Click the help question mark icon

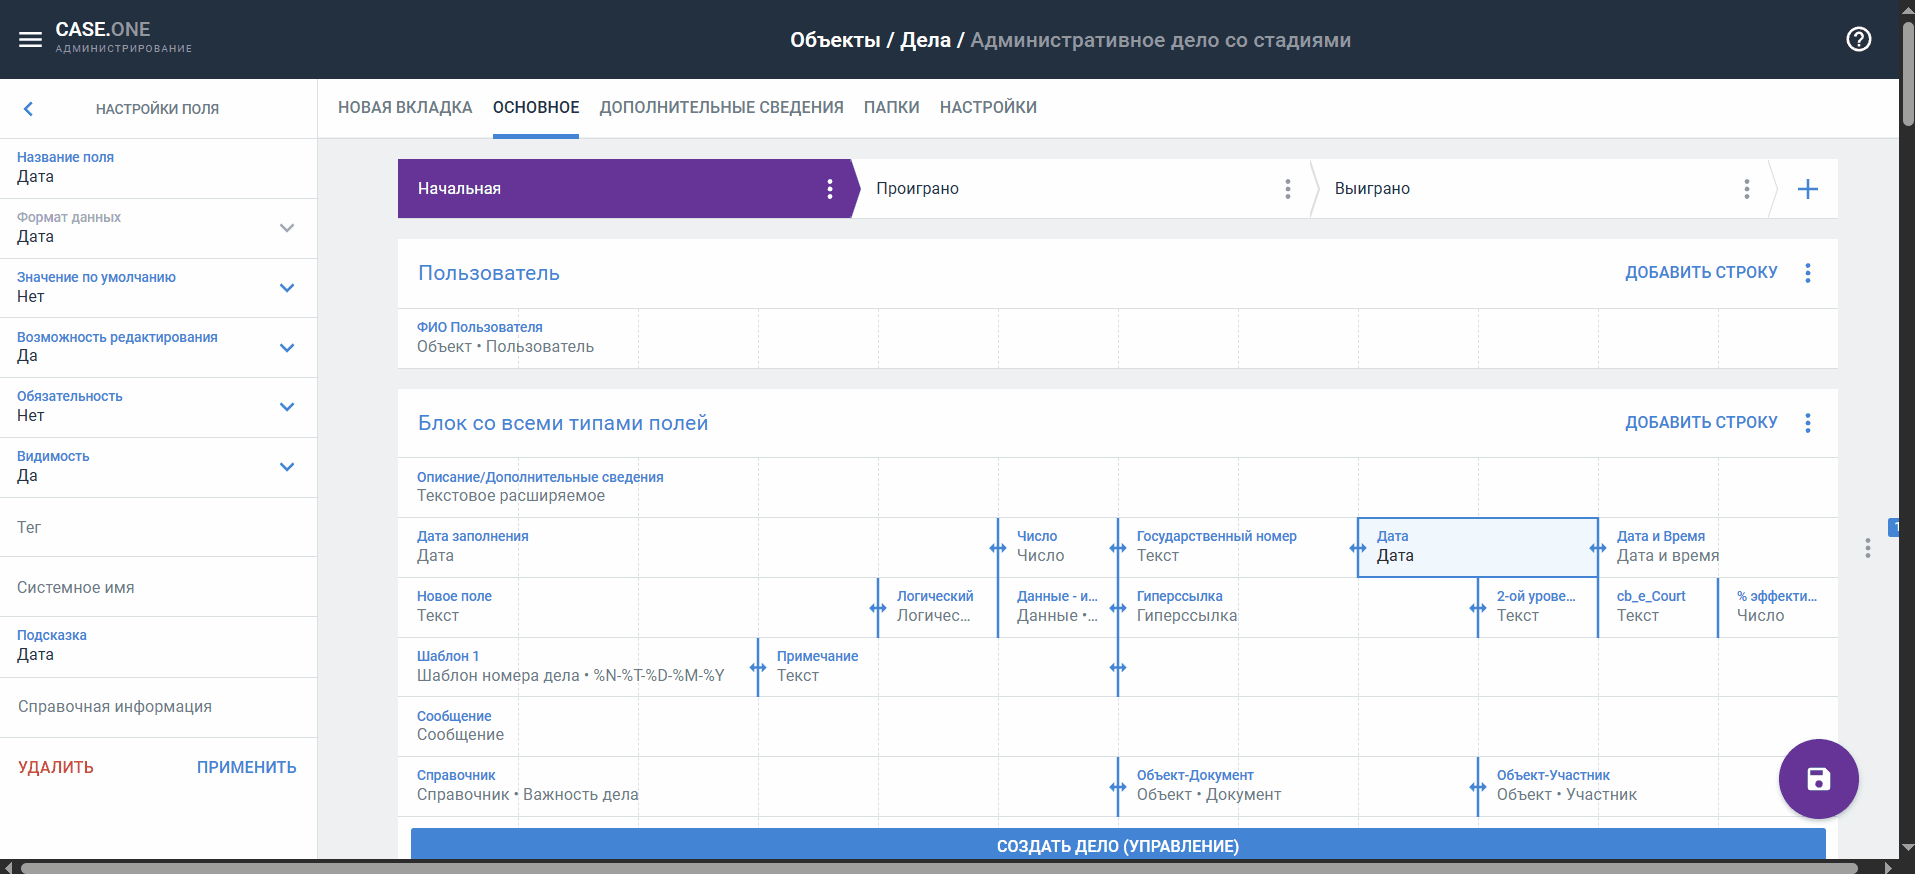pyautogui.click(x=1858, y=40)
